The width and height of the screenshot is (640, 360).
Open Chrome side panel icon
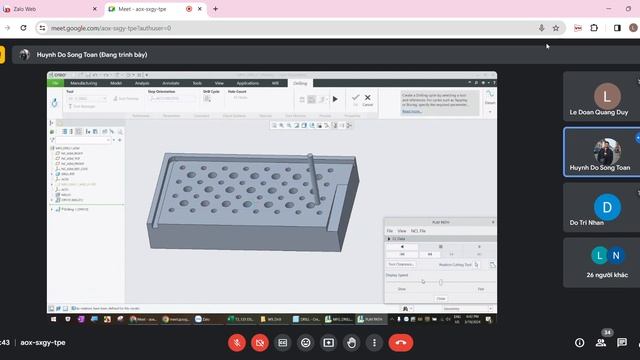coord(617,28)
